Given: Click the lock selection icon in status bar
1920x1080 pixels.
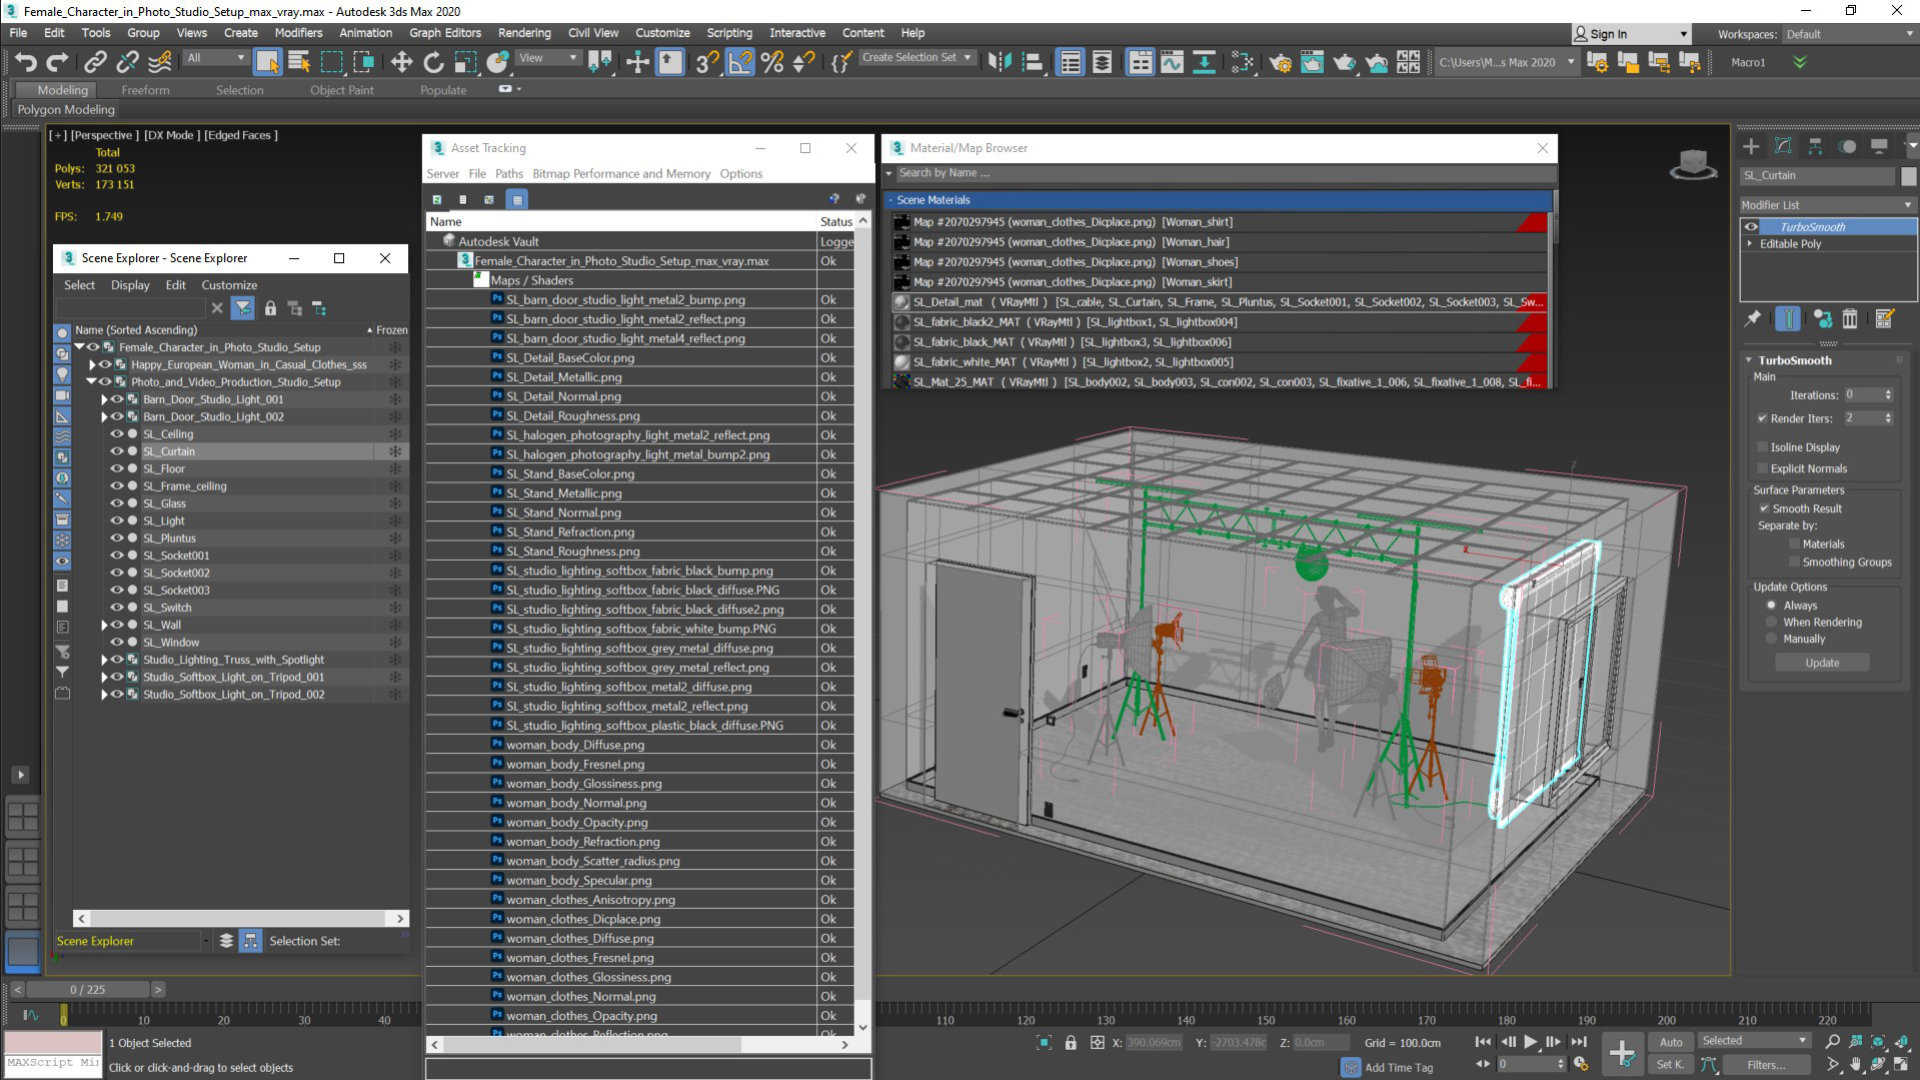Looking at the screenshot, I should (x=1070, y=1042).
